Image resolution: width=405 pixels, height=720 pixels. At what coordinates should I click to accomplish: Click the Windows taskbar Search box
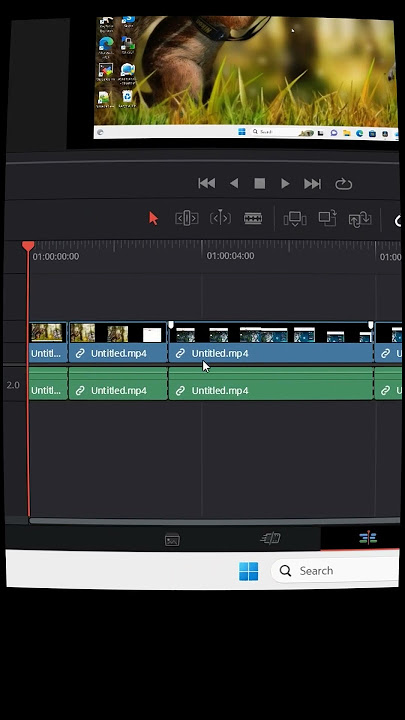[334, 571]
